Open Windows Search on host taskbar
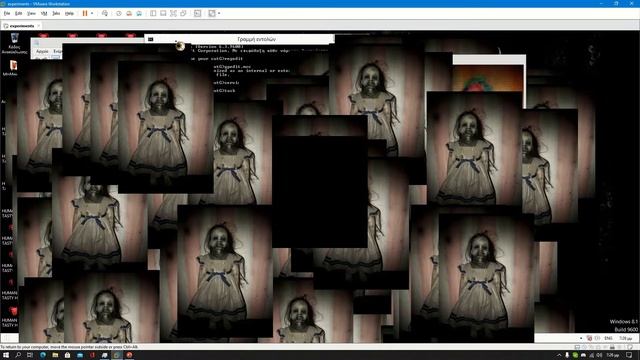Viewport: 640px width, 360px height. pyautogui.click(x=18, y=355)
